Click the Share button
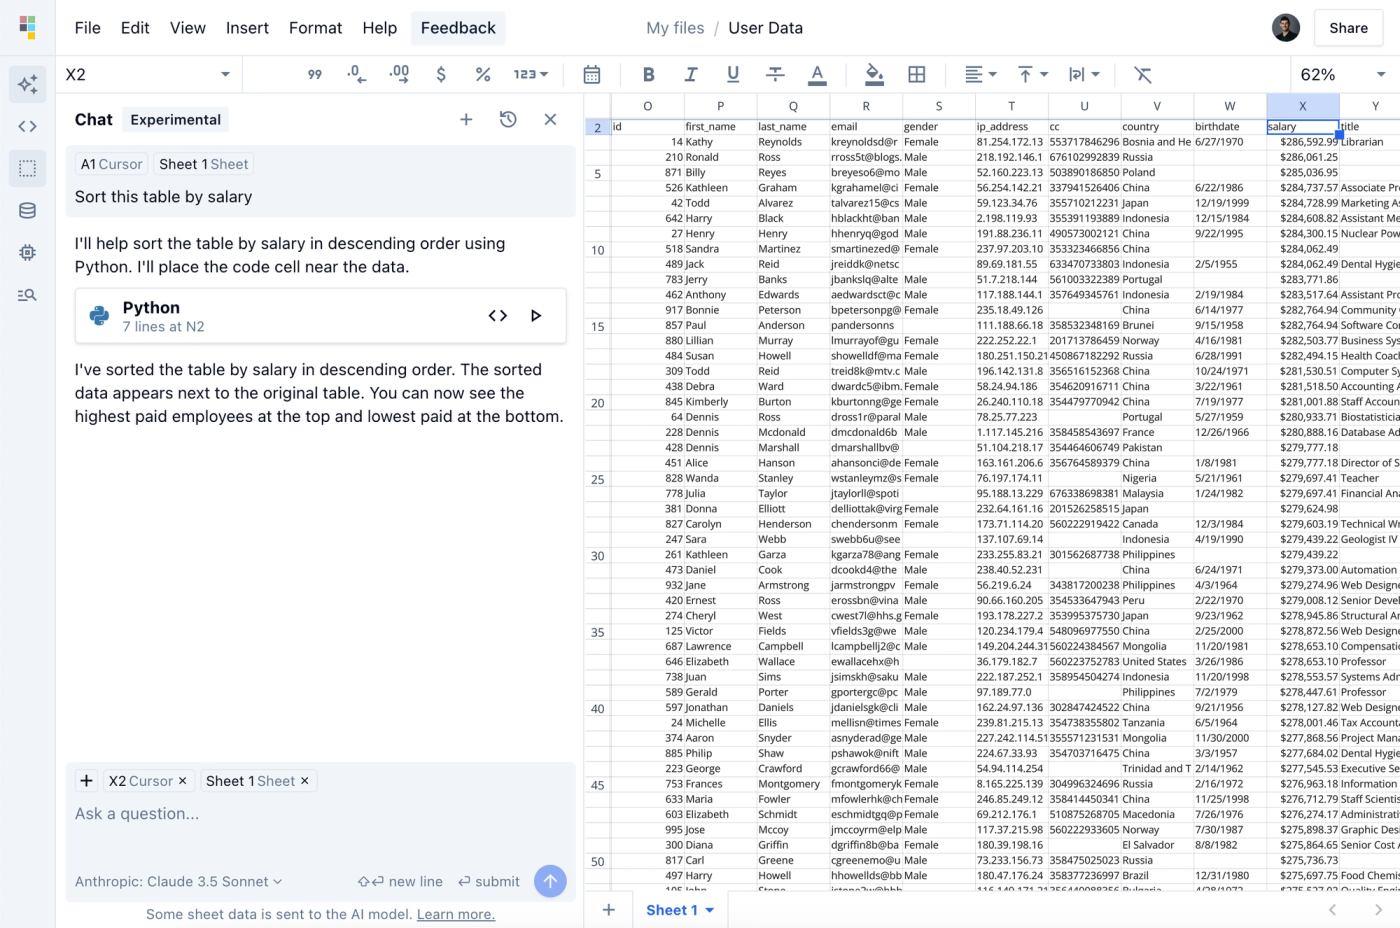 click(x=1348, y=27)
